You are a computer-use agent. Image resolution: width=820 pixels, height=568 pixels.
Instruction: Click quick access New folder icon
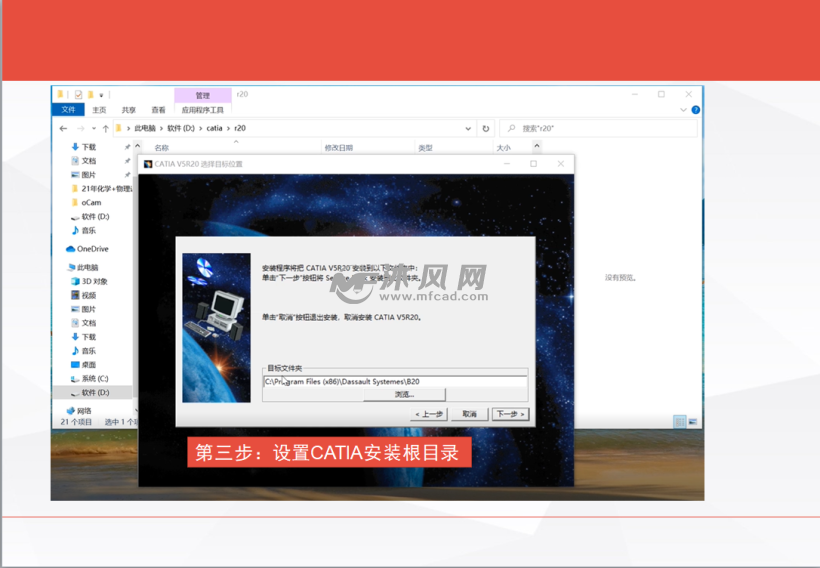point(90,95)
